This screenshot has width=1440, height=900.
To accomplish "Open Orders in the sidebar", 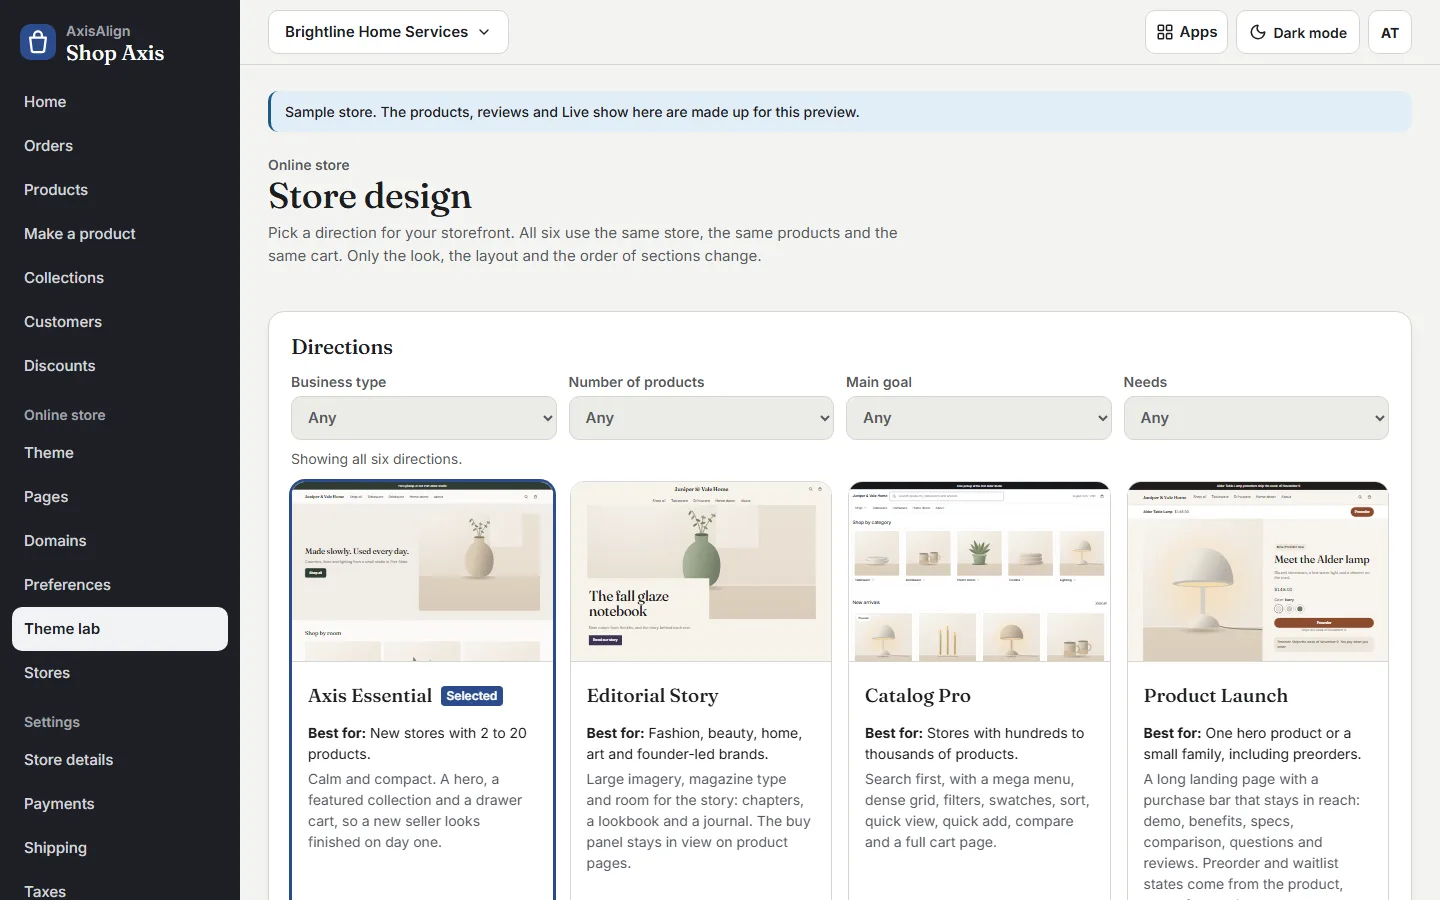I will [120, 146].
